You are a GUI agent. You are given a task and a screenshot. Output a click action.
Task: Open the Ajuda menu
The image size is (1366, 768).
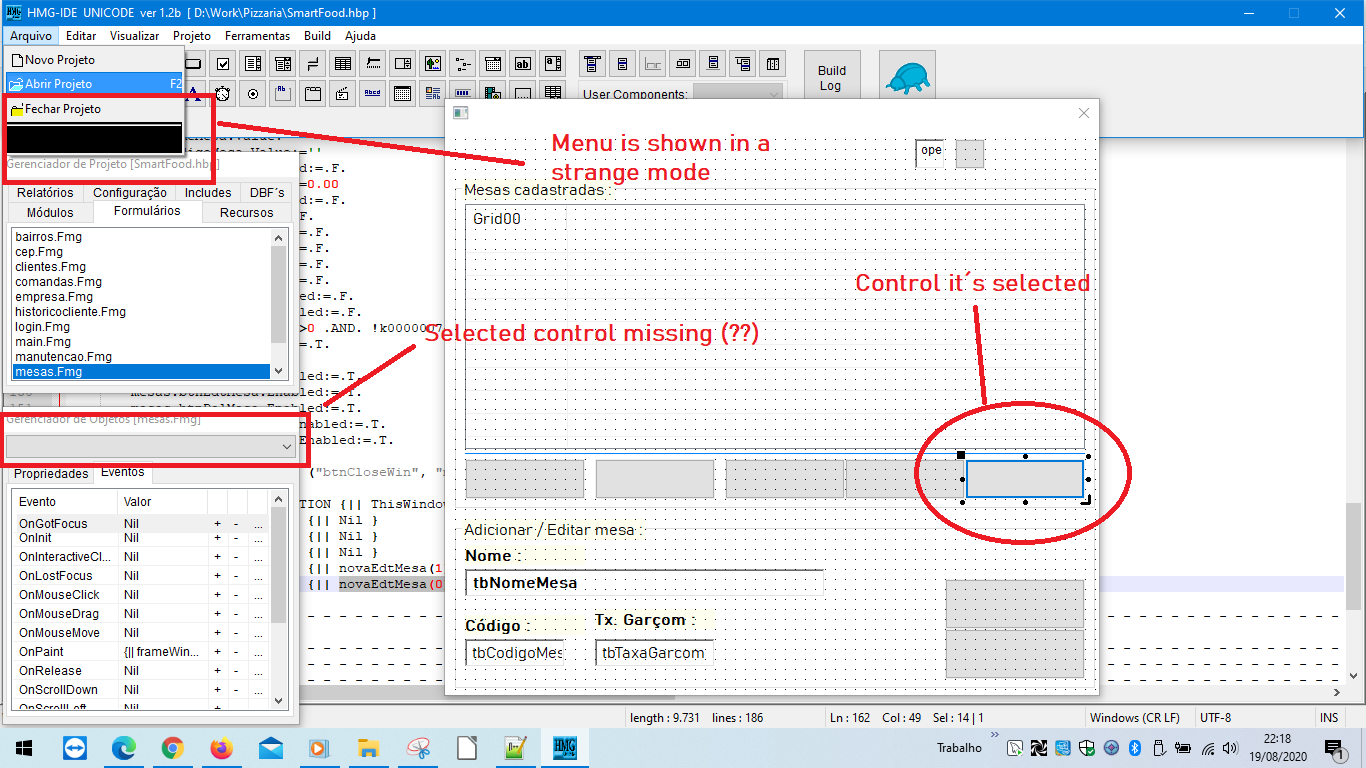point(360,35)
